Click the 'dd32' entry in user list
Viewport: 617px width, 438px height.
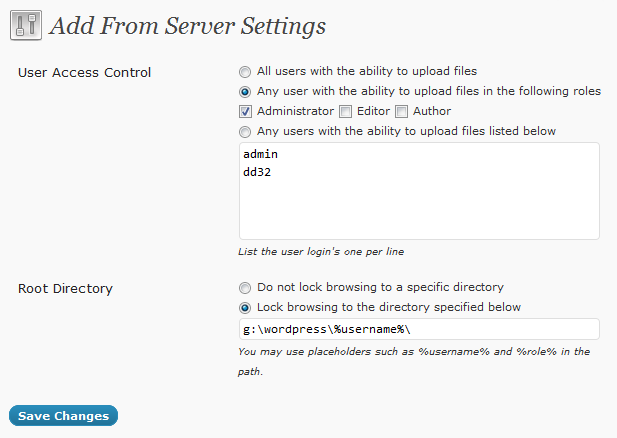[x=257, y=172]
